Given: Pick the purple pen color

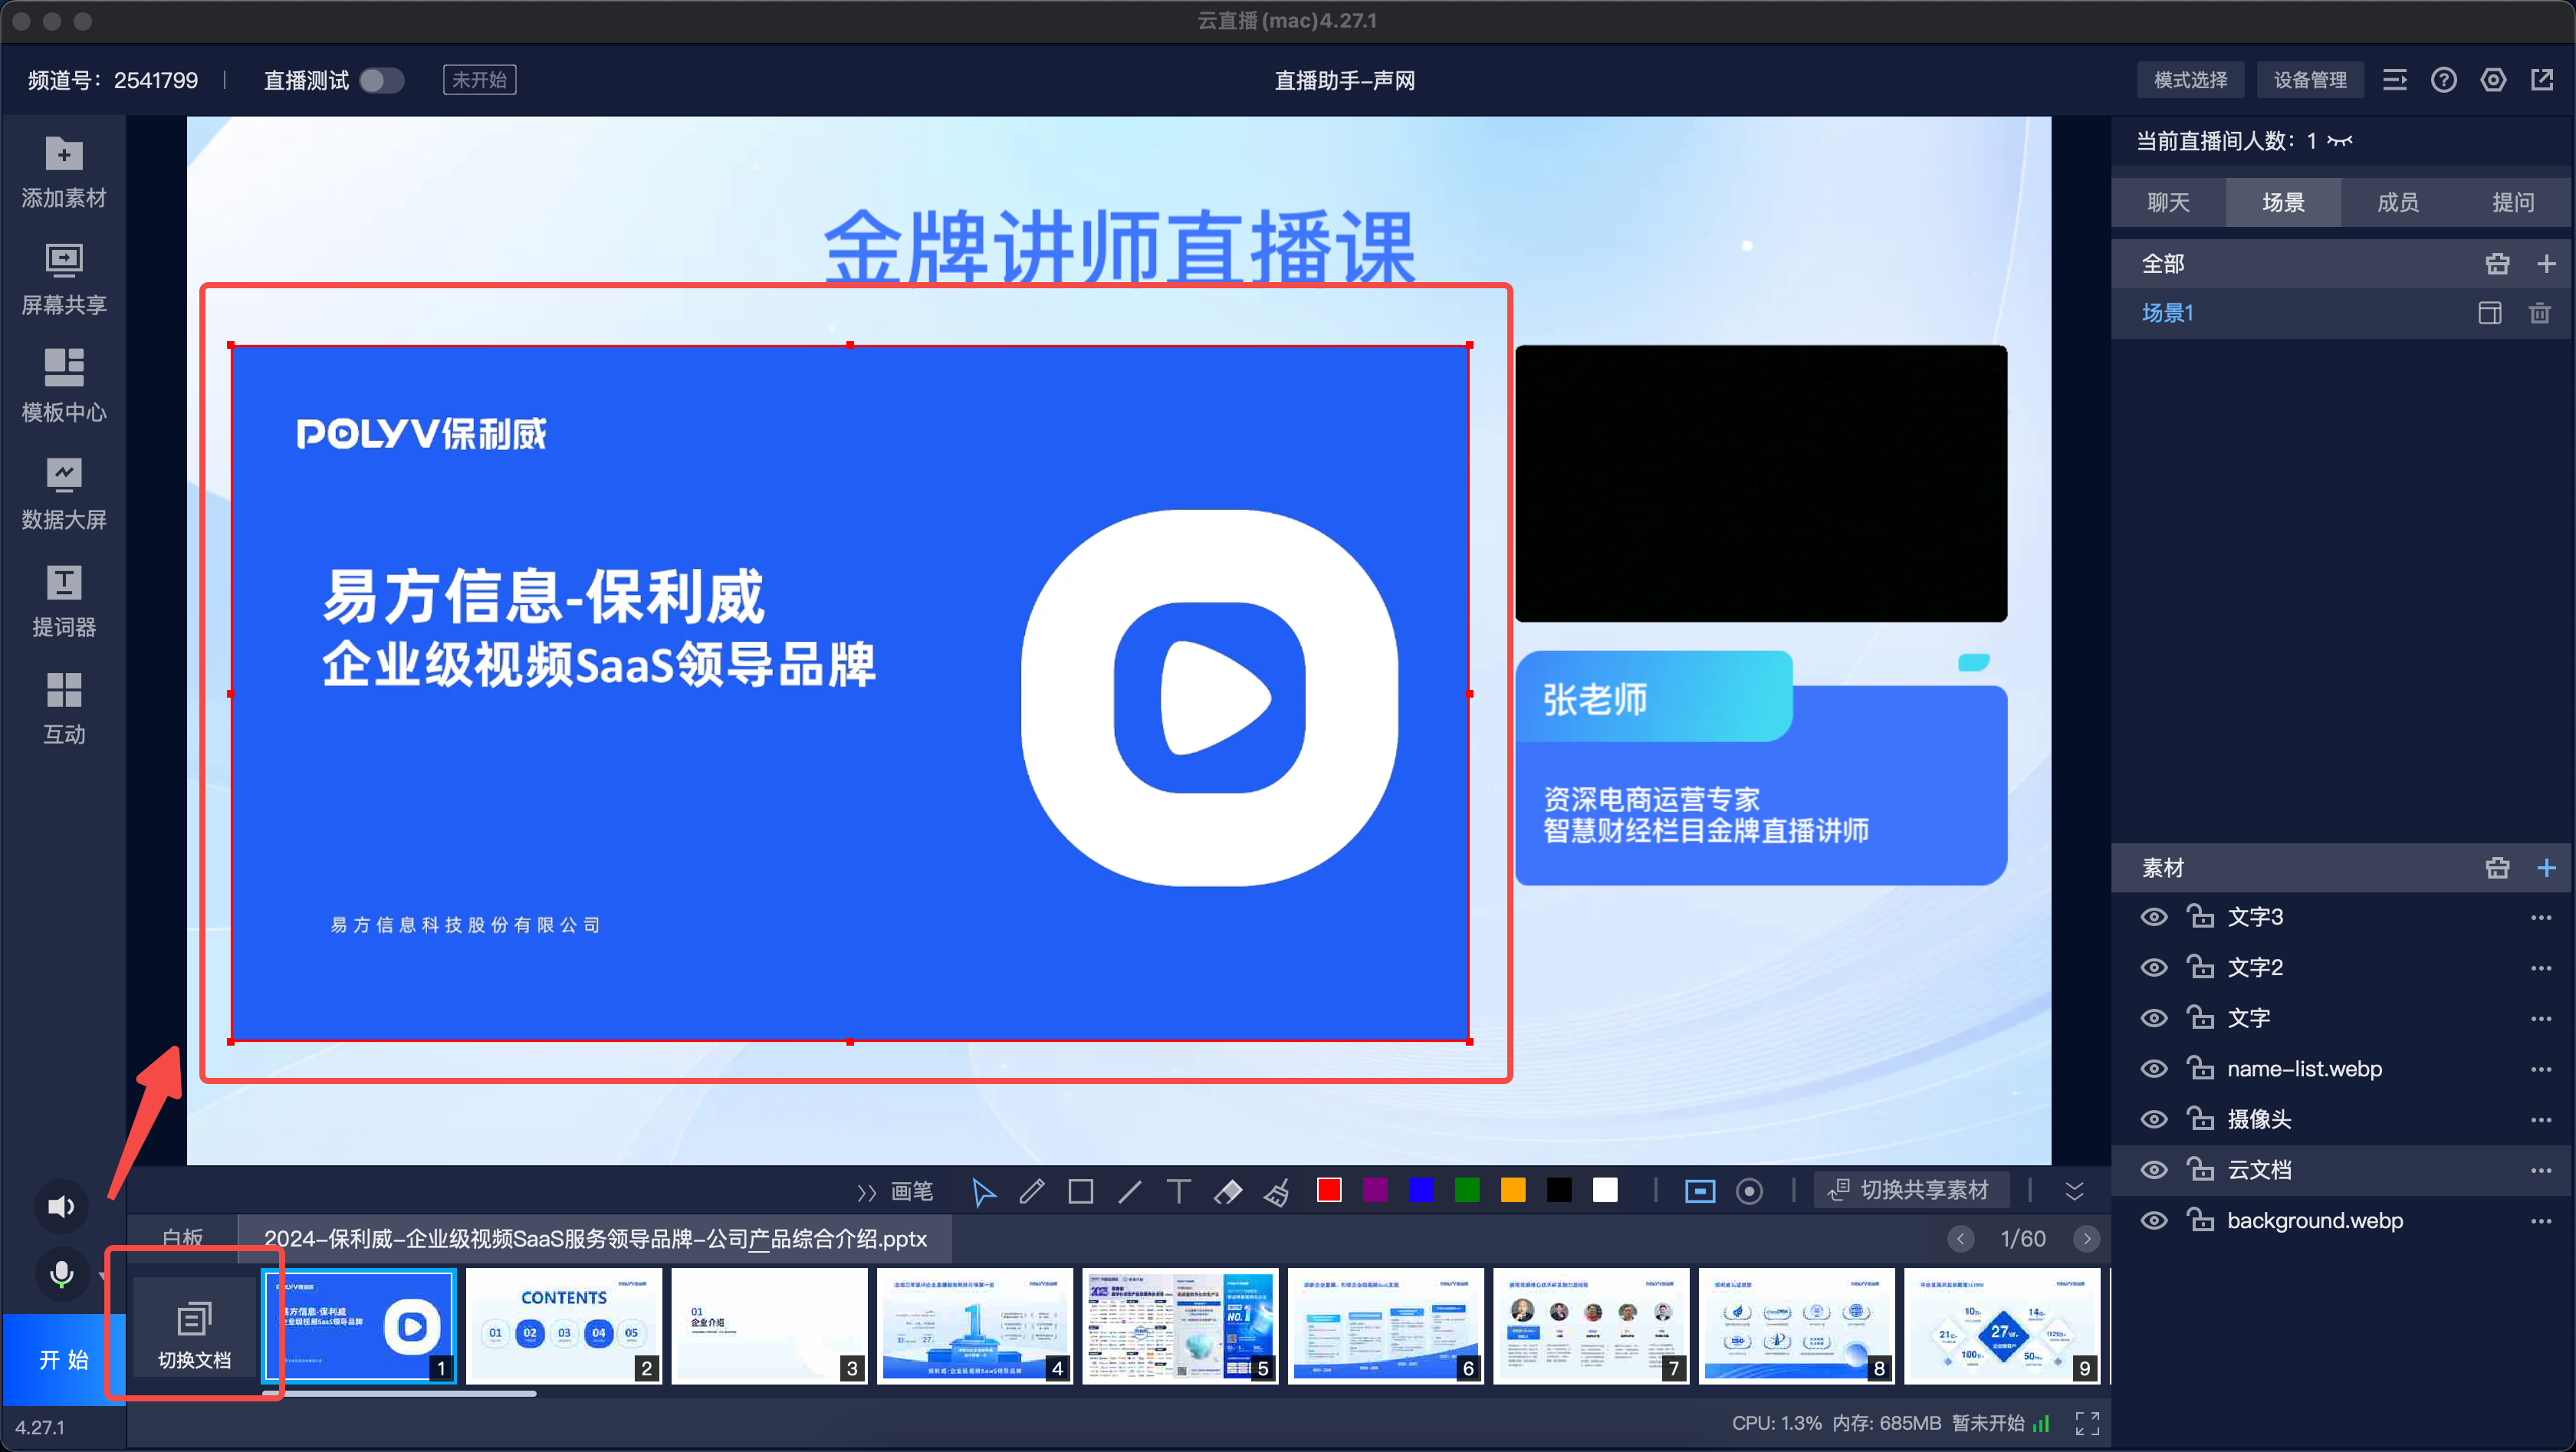Looking at the screenshot, I should (1375, 1190).
